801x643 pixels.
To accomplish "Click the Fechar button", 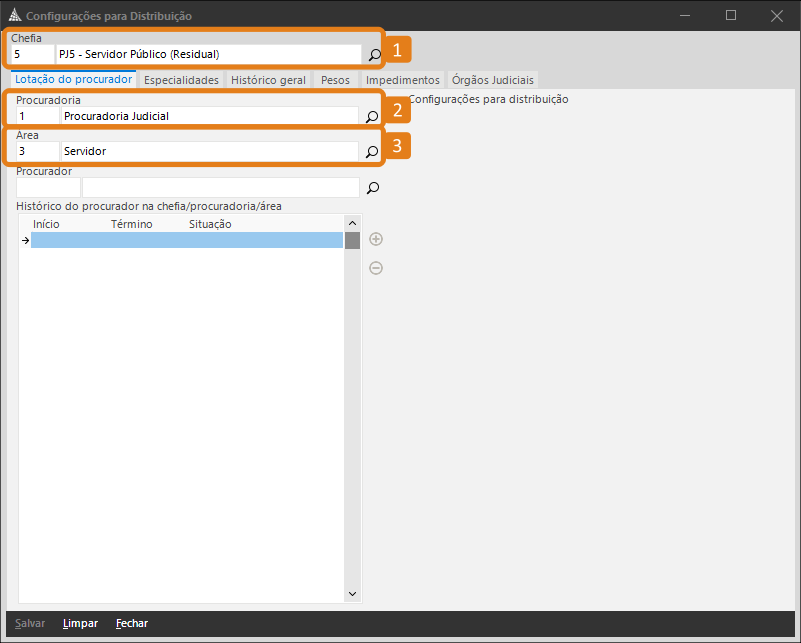I will tap(132, 624).
